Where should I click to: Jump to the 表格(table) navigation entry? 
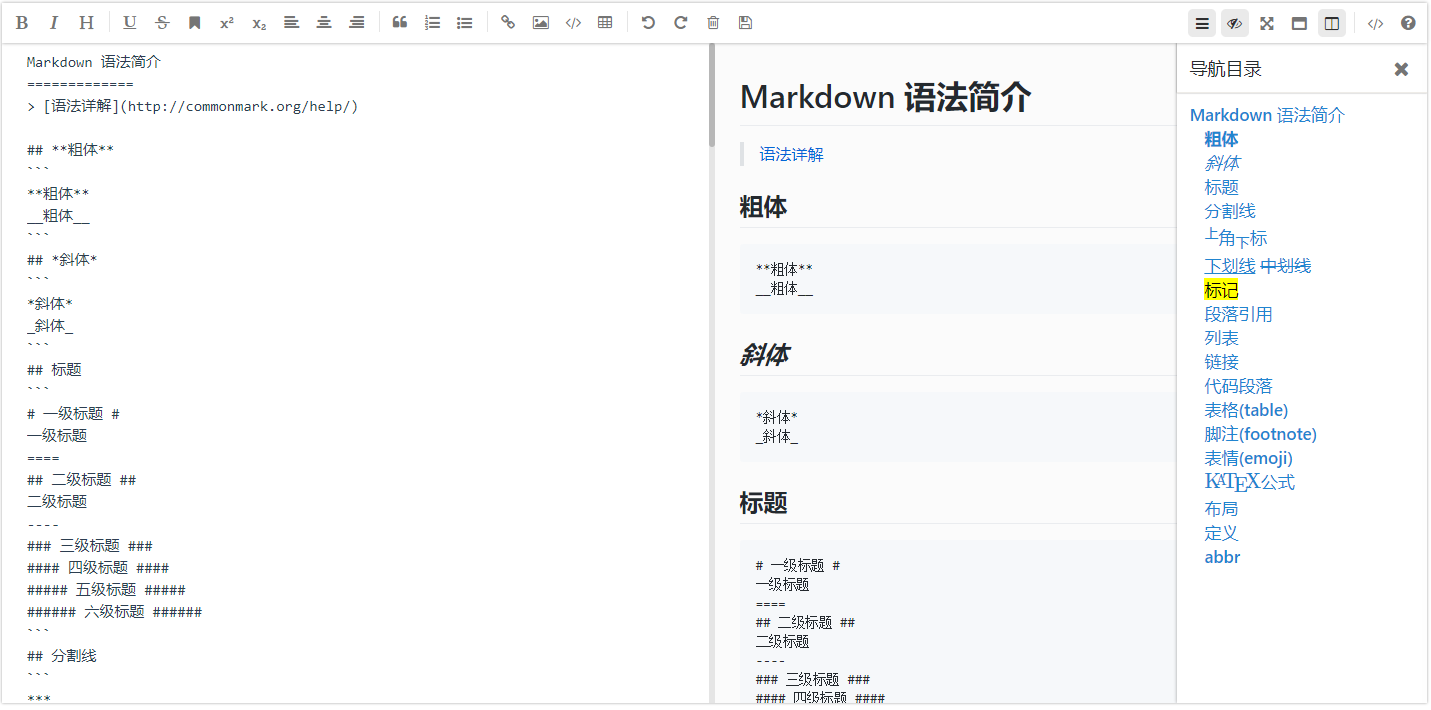coord(1246,410)
